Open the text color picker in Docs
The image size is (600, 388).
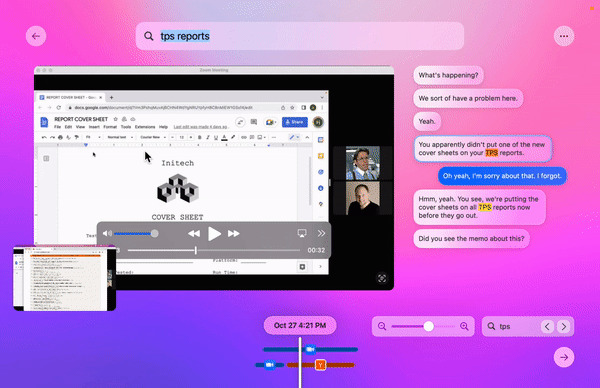click(x=224, y=137)
